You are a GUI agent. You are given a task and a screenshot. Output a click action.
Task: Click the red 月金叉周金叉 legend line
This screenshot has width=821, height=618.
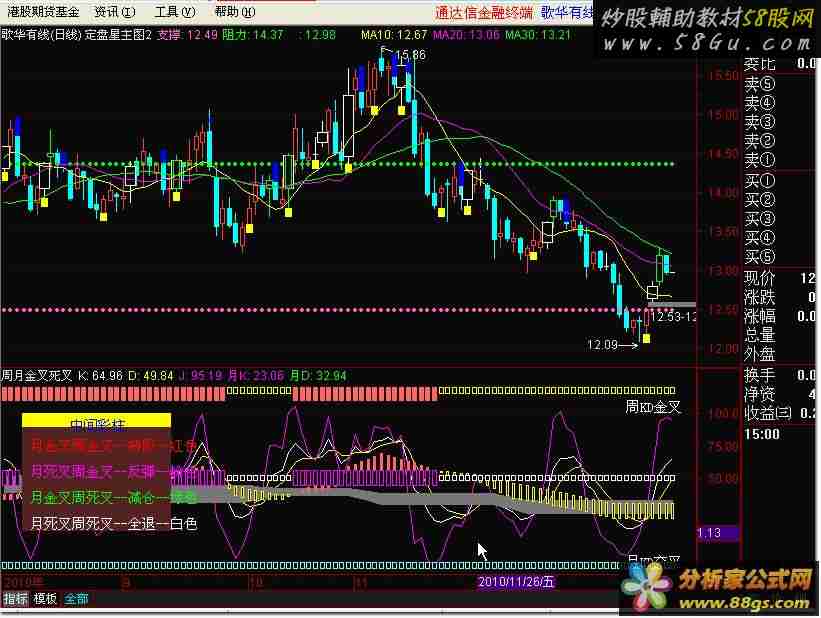coord(114,446)
